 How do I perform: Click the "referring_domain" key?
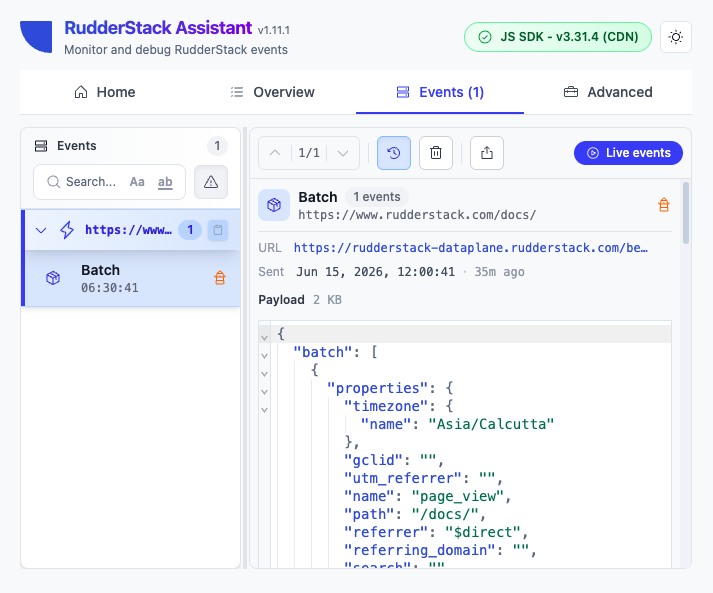coord(419,550)
